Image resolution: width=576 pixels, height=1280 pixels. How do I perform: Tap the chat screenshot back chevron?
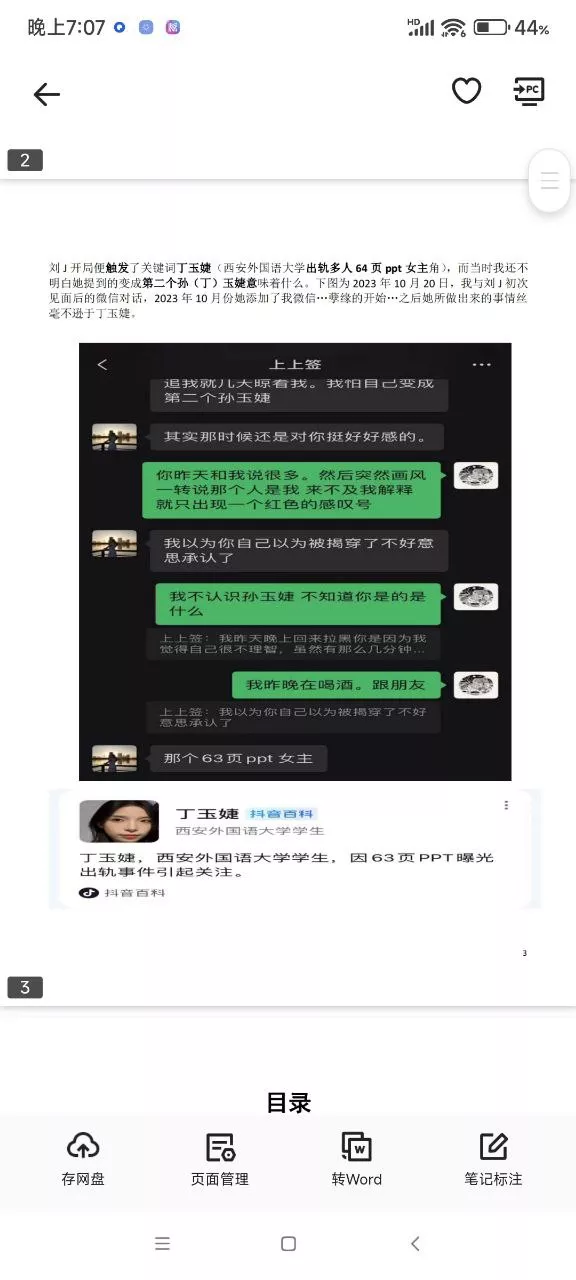[101, 365]
